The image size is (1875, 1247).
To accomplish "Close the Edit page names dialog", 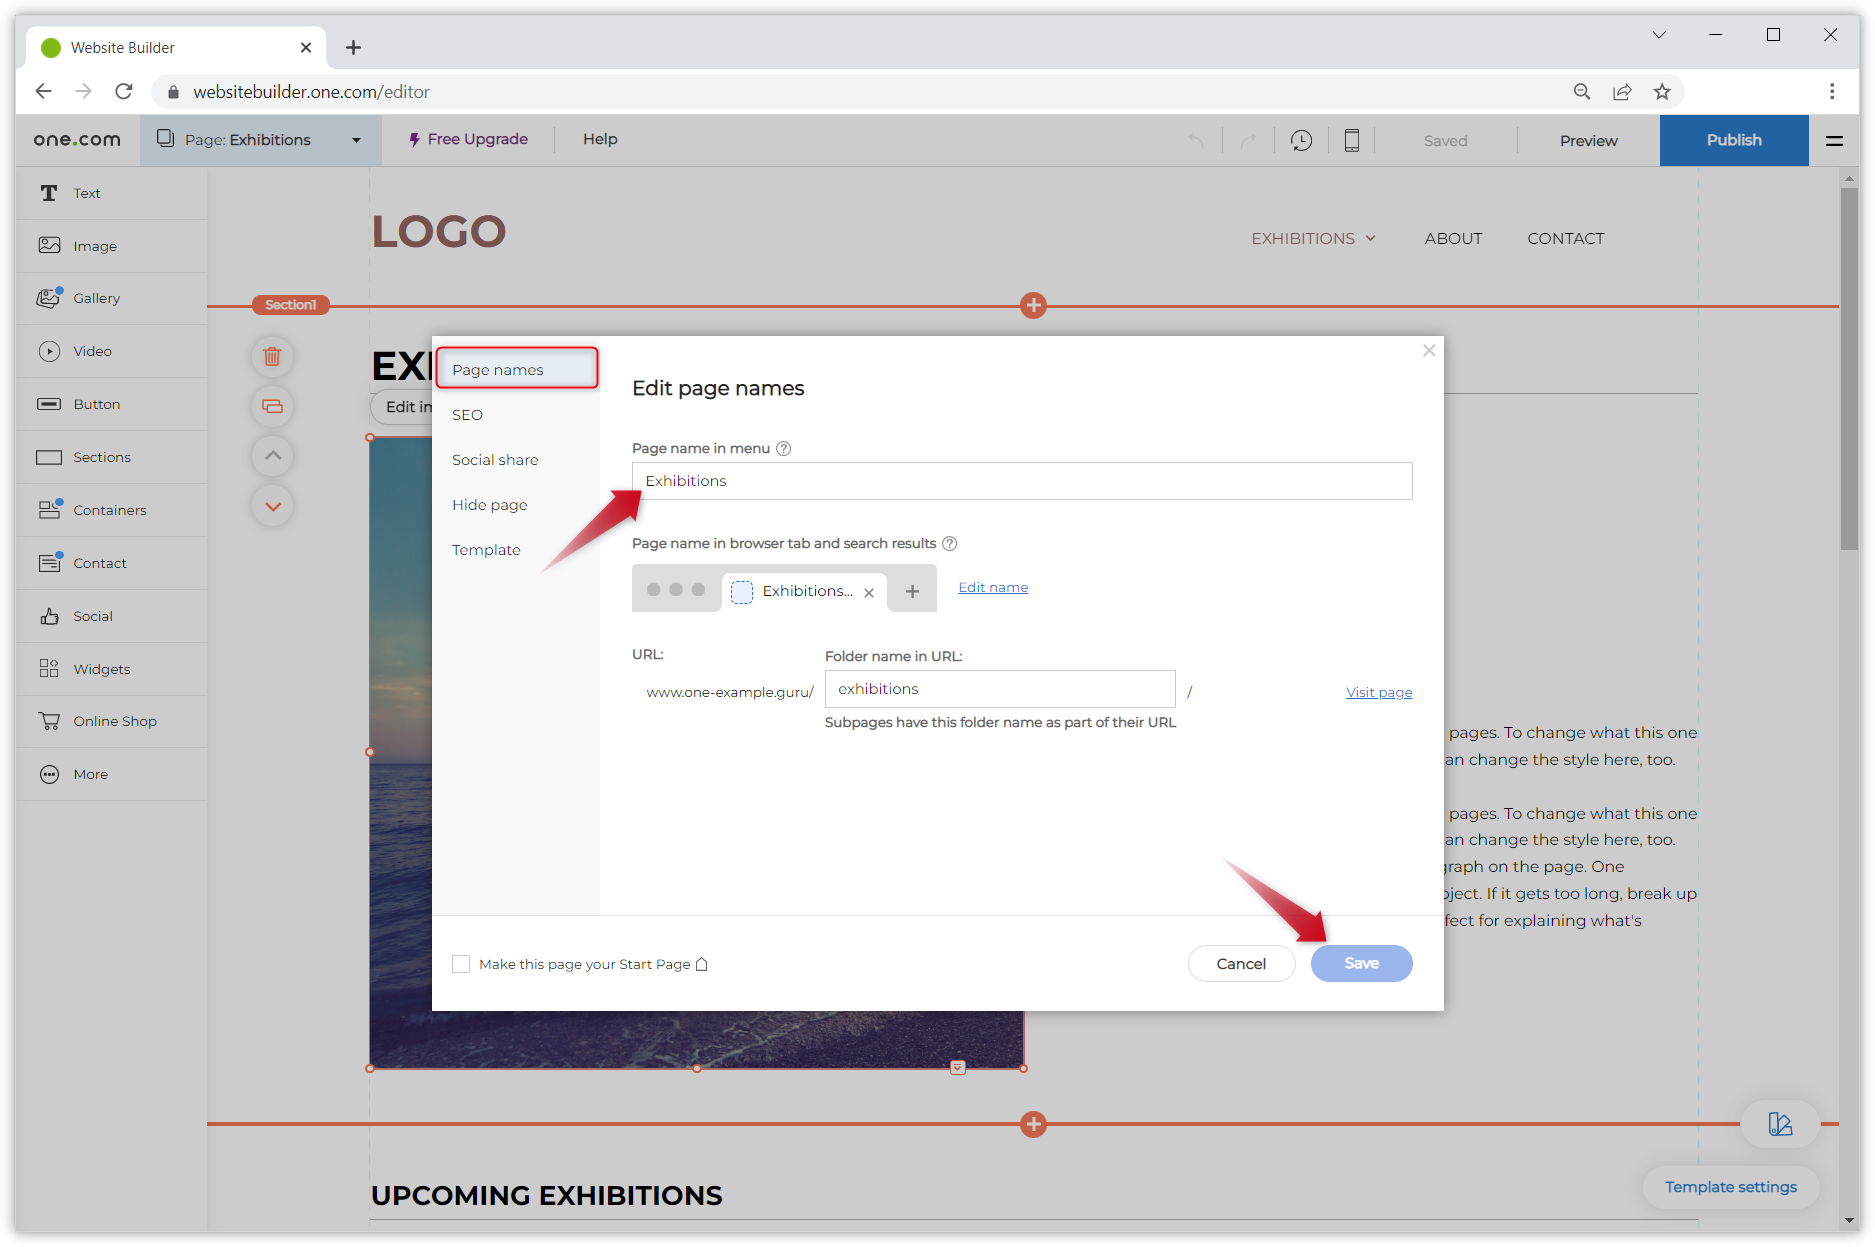I will coord(1429,350).
